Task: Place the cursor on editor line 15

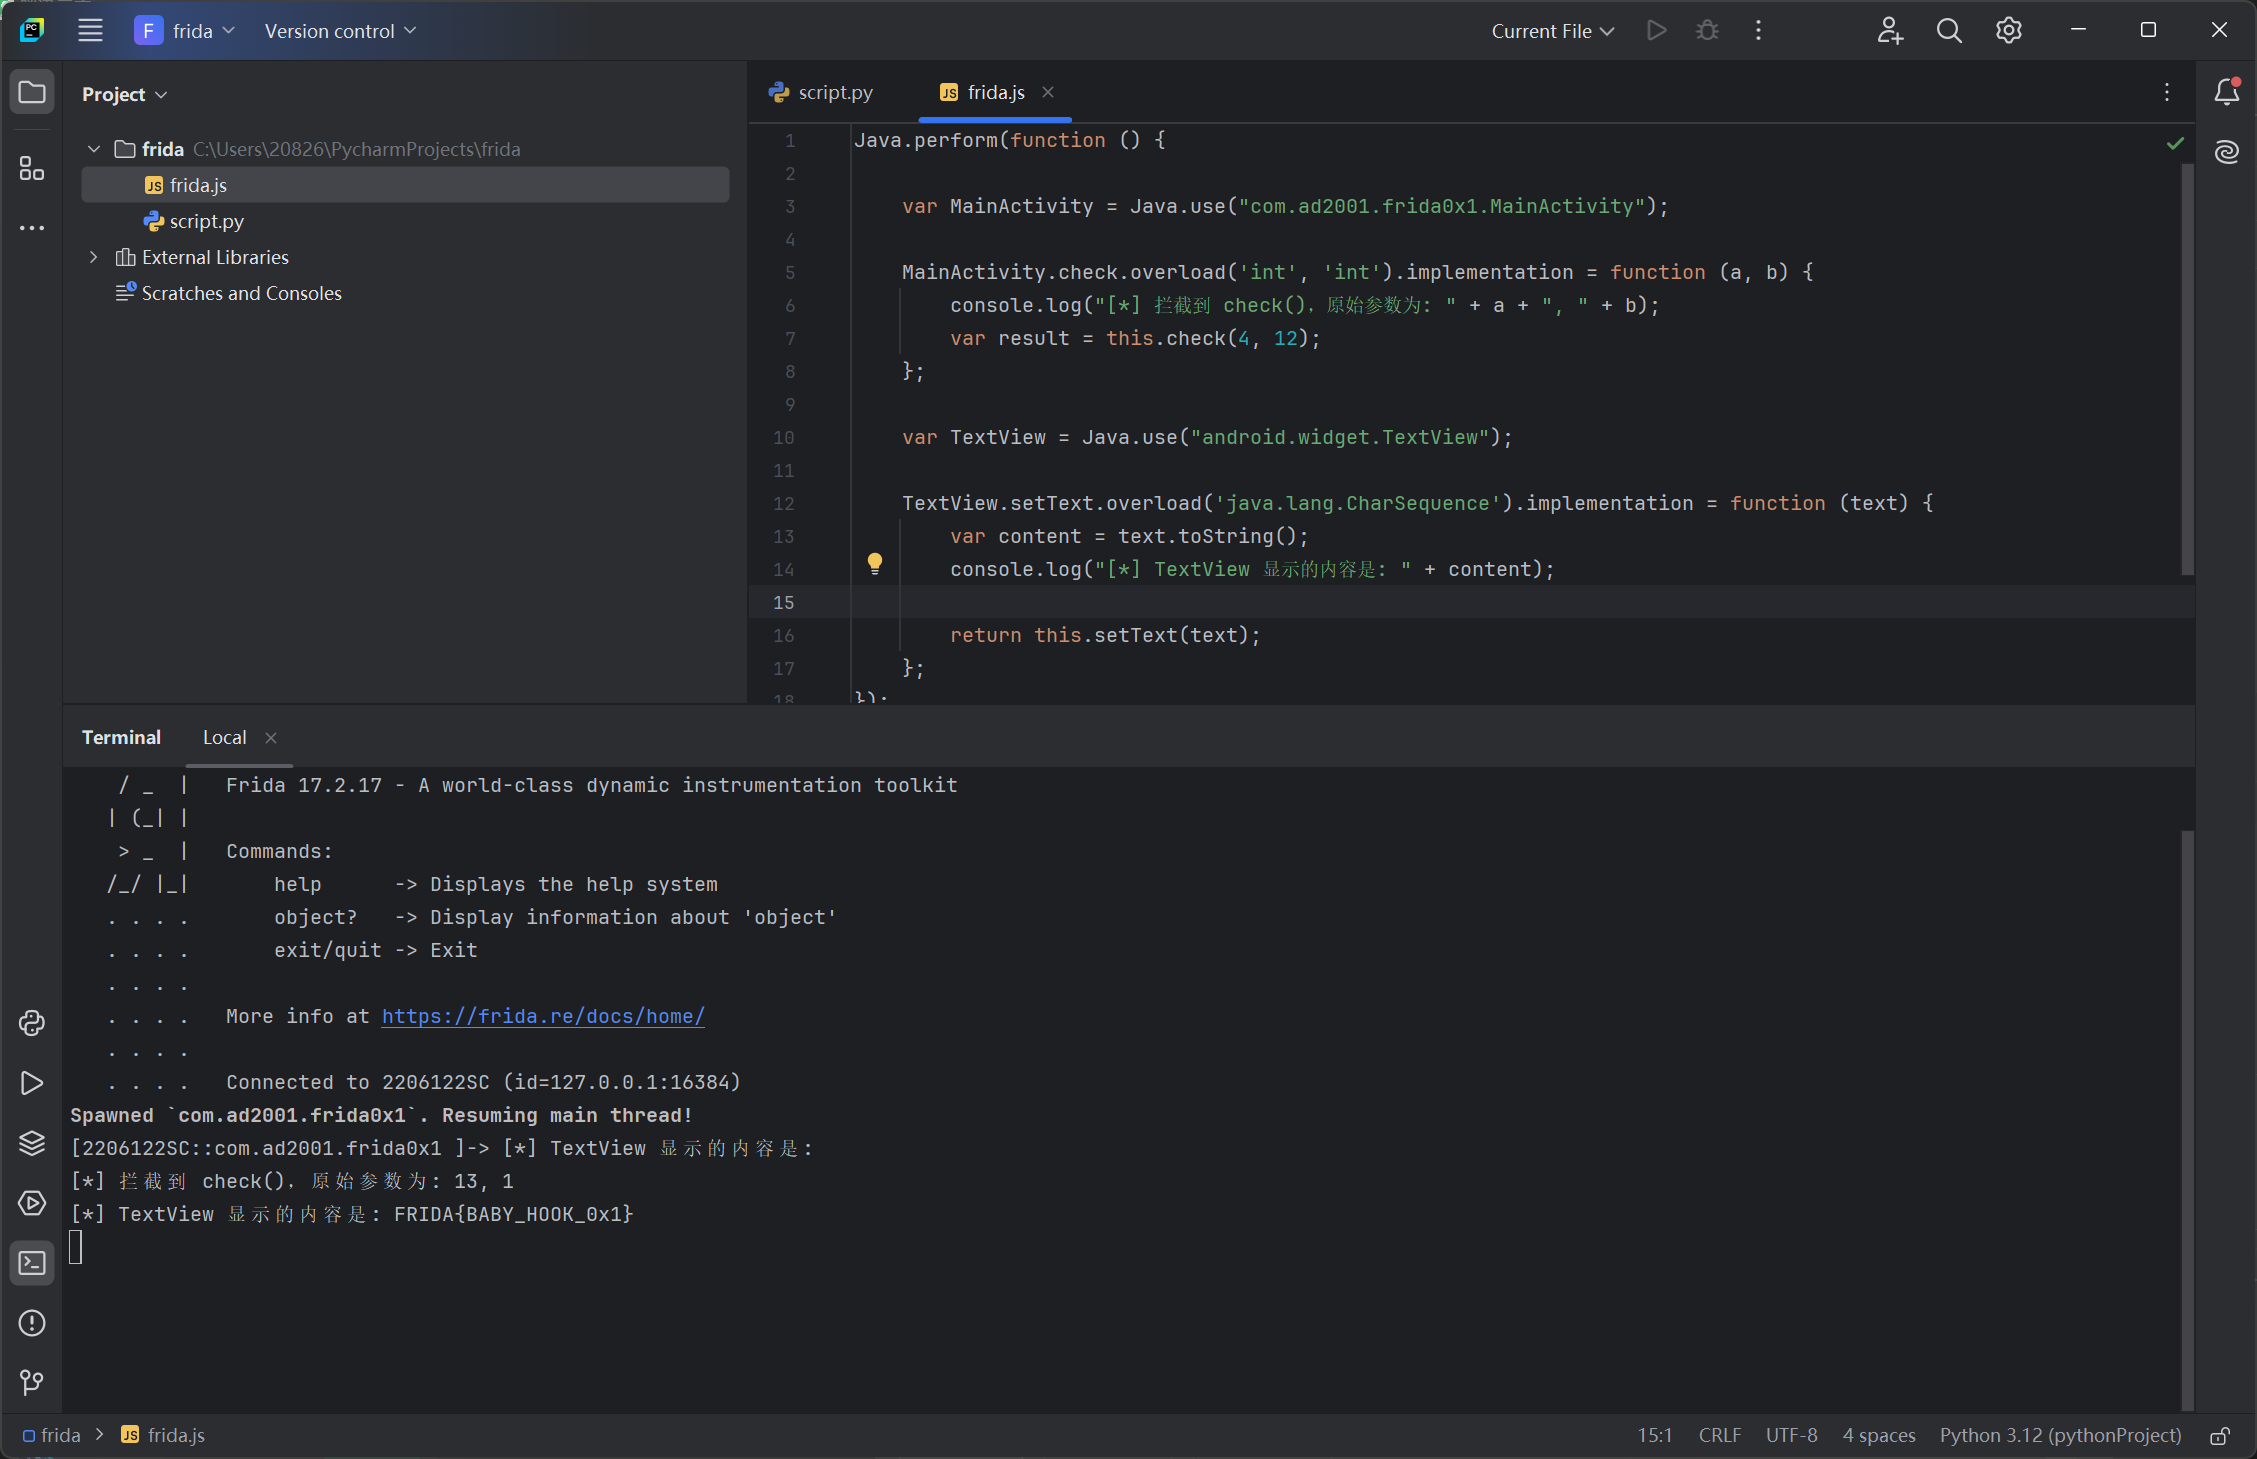Action: [x=1470, y=602]
